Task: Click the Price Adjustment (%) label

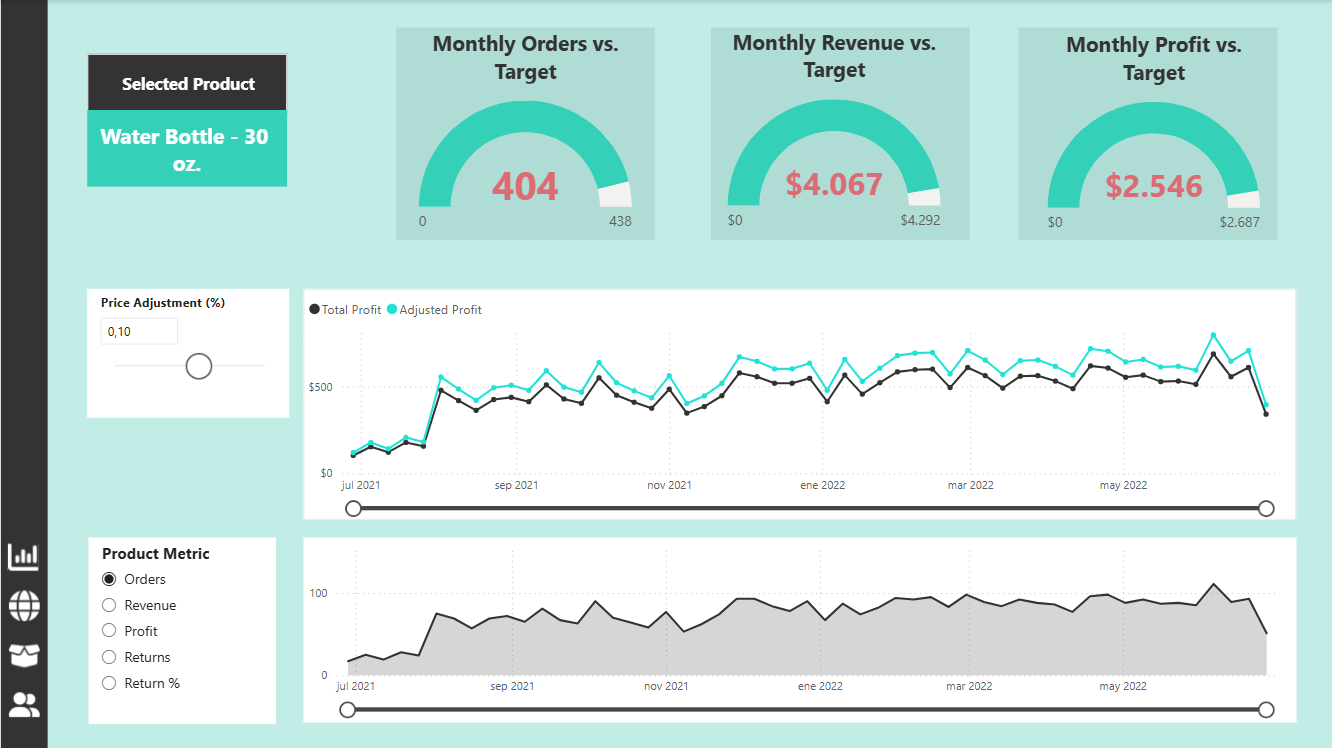Action: pyautogui.click(x=163, y=302)
